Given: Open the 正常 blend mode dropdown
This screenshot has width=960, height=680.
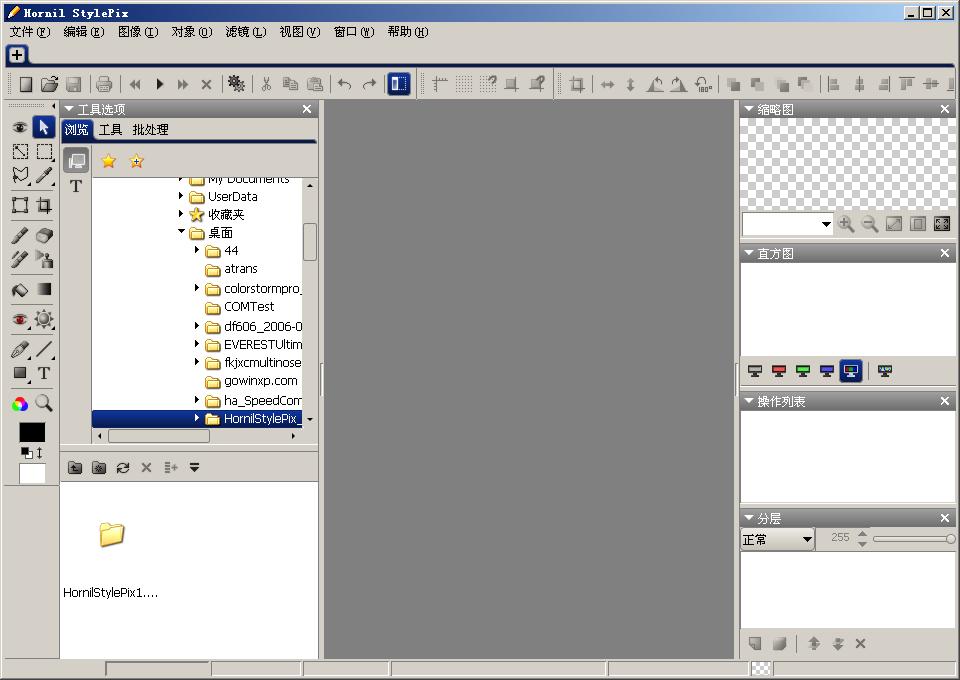Looking at the screenshot, I should [x=778, y=539].
